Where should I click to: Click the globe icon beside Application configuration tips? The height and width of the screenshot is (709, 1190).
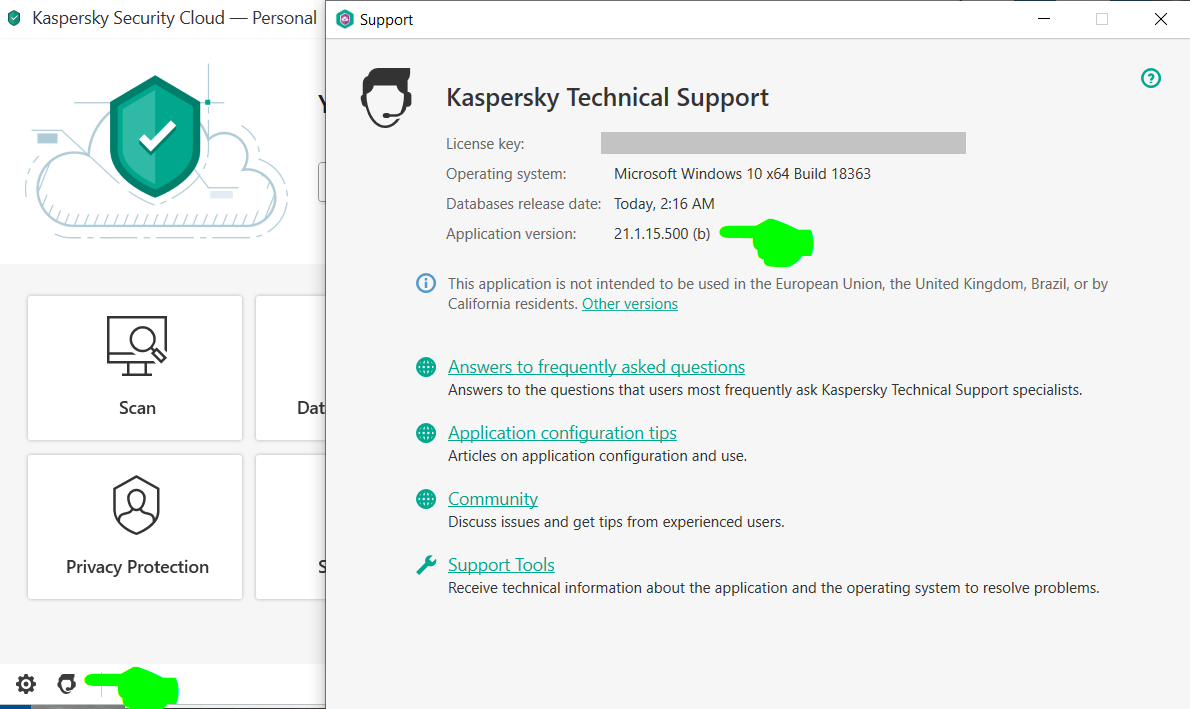pyautogui.click(x=426, y=433)
